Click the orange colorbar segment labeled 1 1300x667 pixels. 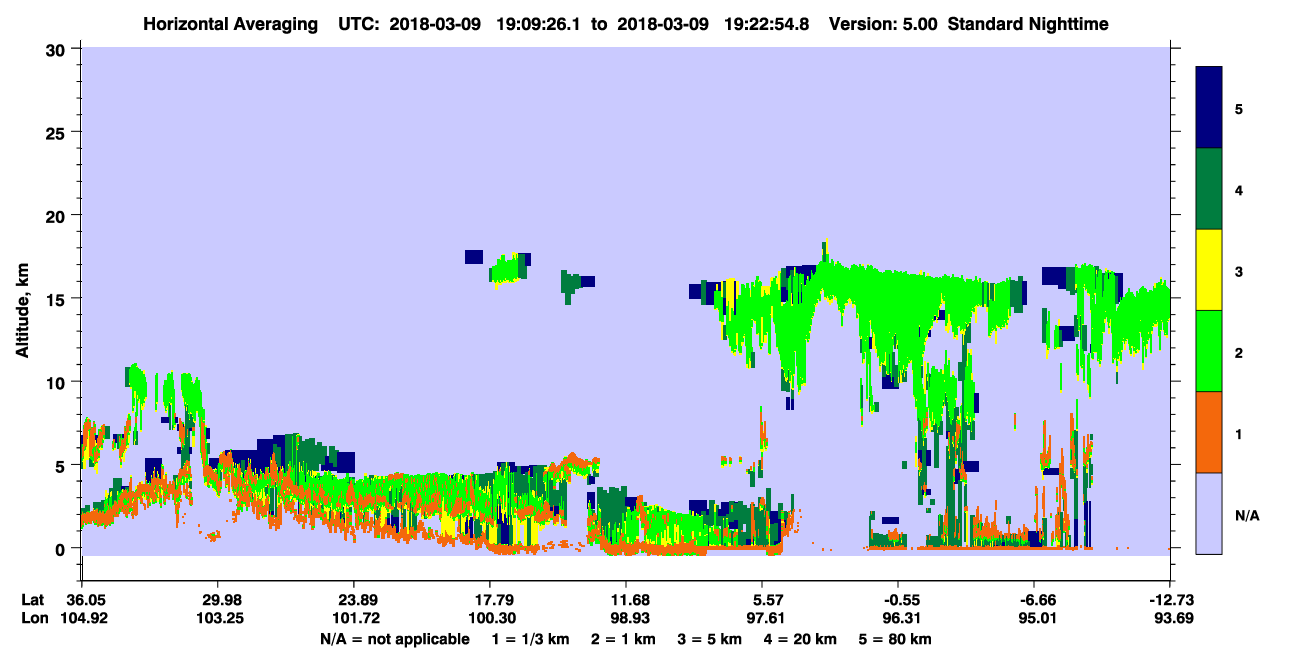pos(1209,432)
